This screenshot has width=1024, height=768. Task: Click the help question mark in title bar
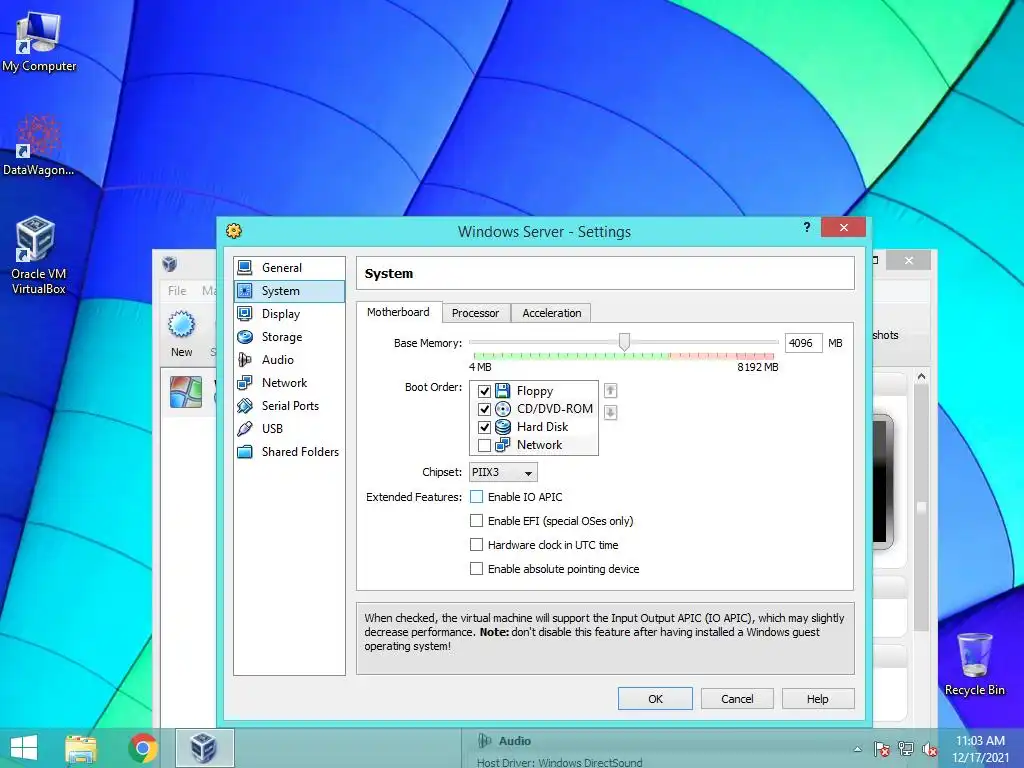click(x=807, y=227)
